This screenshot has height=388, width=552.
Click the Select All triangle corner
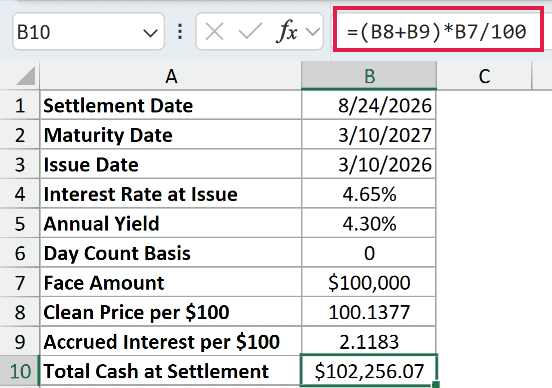(25, 76)
